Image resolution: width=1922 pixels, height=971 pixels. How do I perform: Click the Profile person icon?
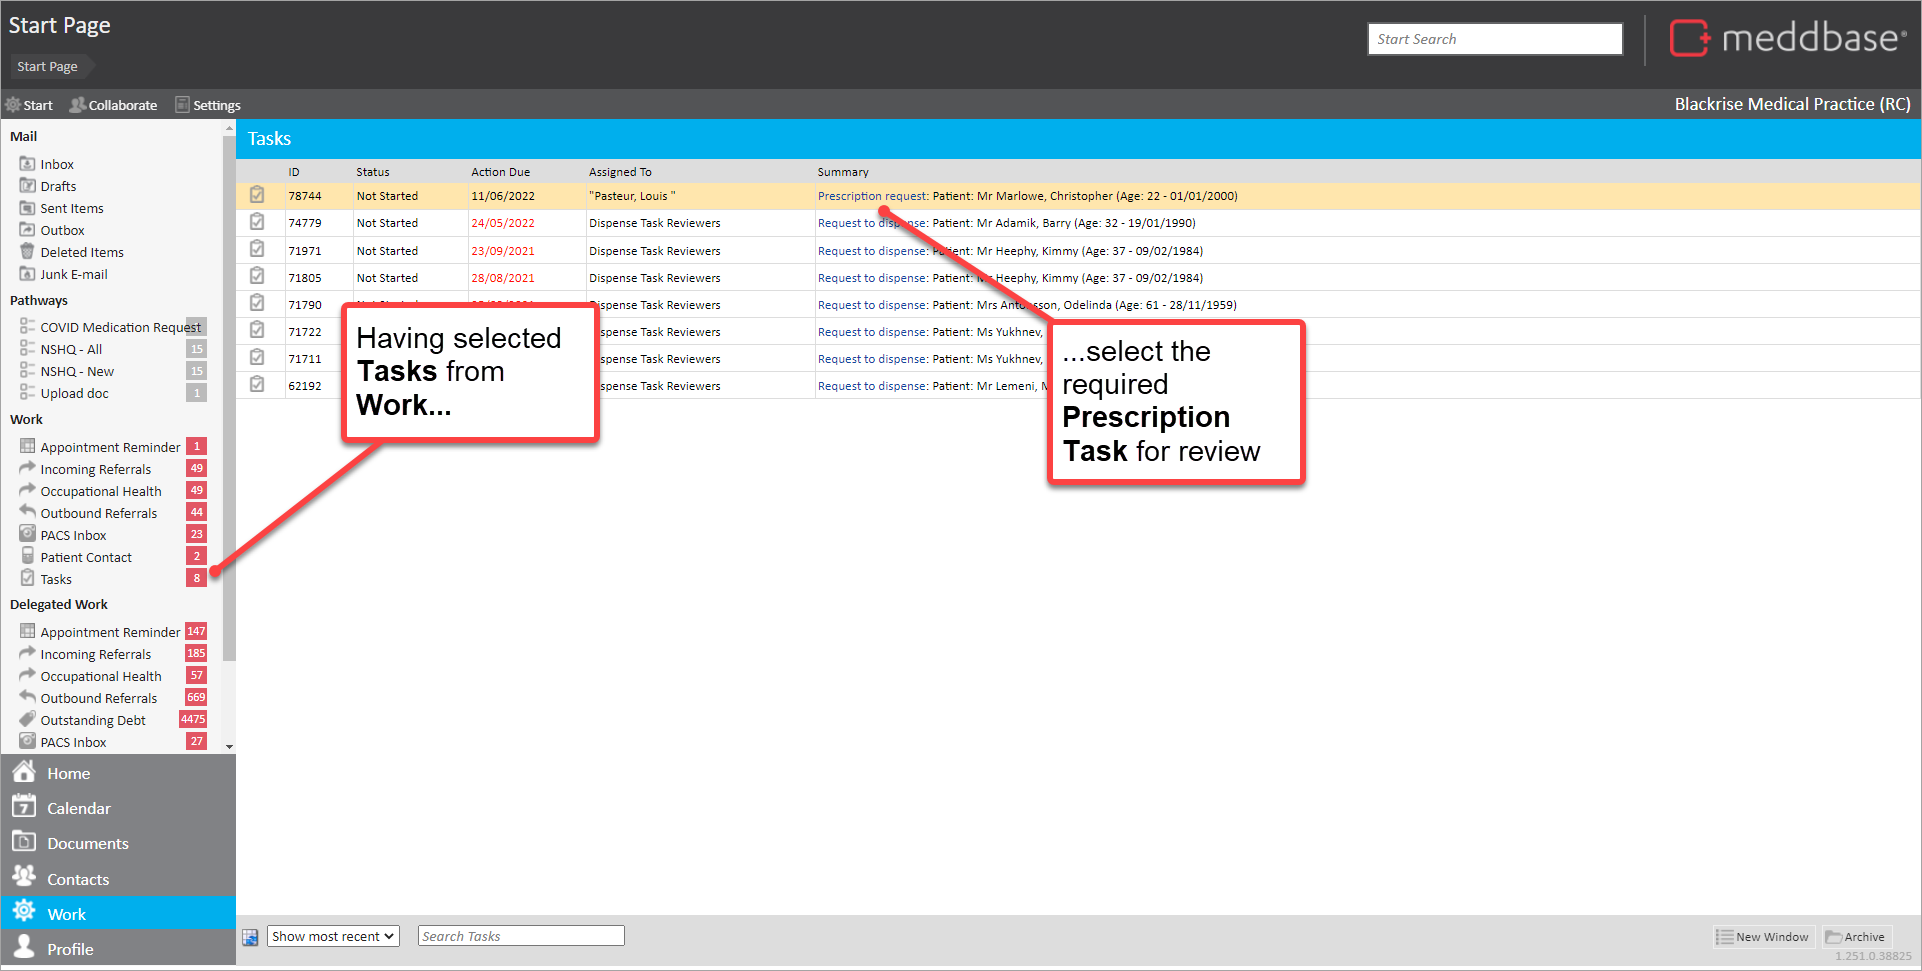(x=24, y=948)
